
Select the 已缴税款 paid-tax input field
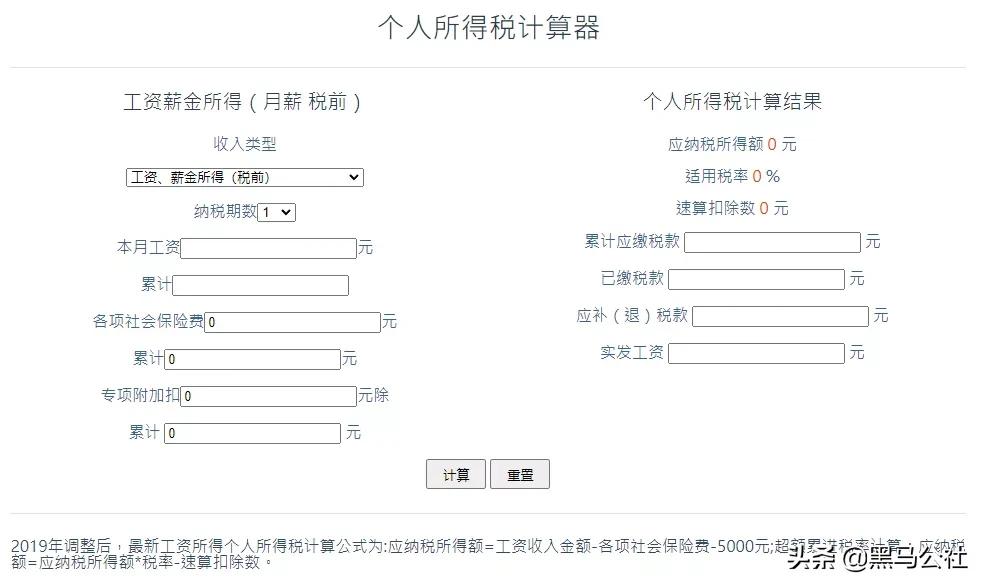(x=757, y=279)
